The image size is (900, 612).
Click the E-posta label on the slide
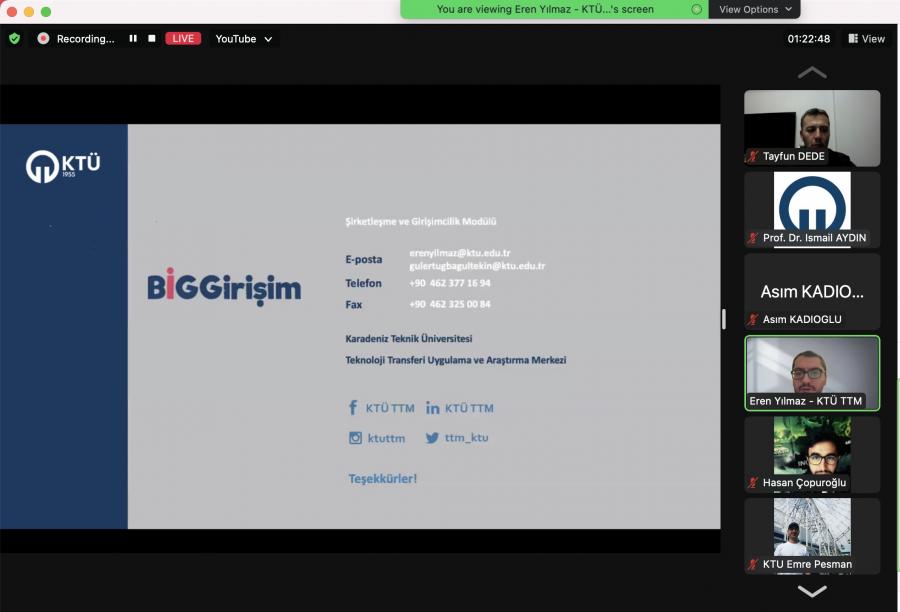click(364, 259)
